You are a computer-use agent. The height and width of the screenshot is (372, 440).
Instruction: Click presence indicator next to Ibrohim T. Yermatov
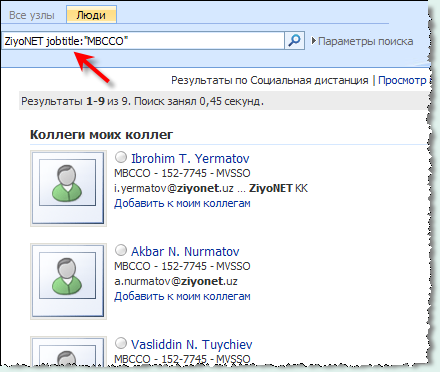coord(121,157)
